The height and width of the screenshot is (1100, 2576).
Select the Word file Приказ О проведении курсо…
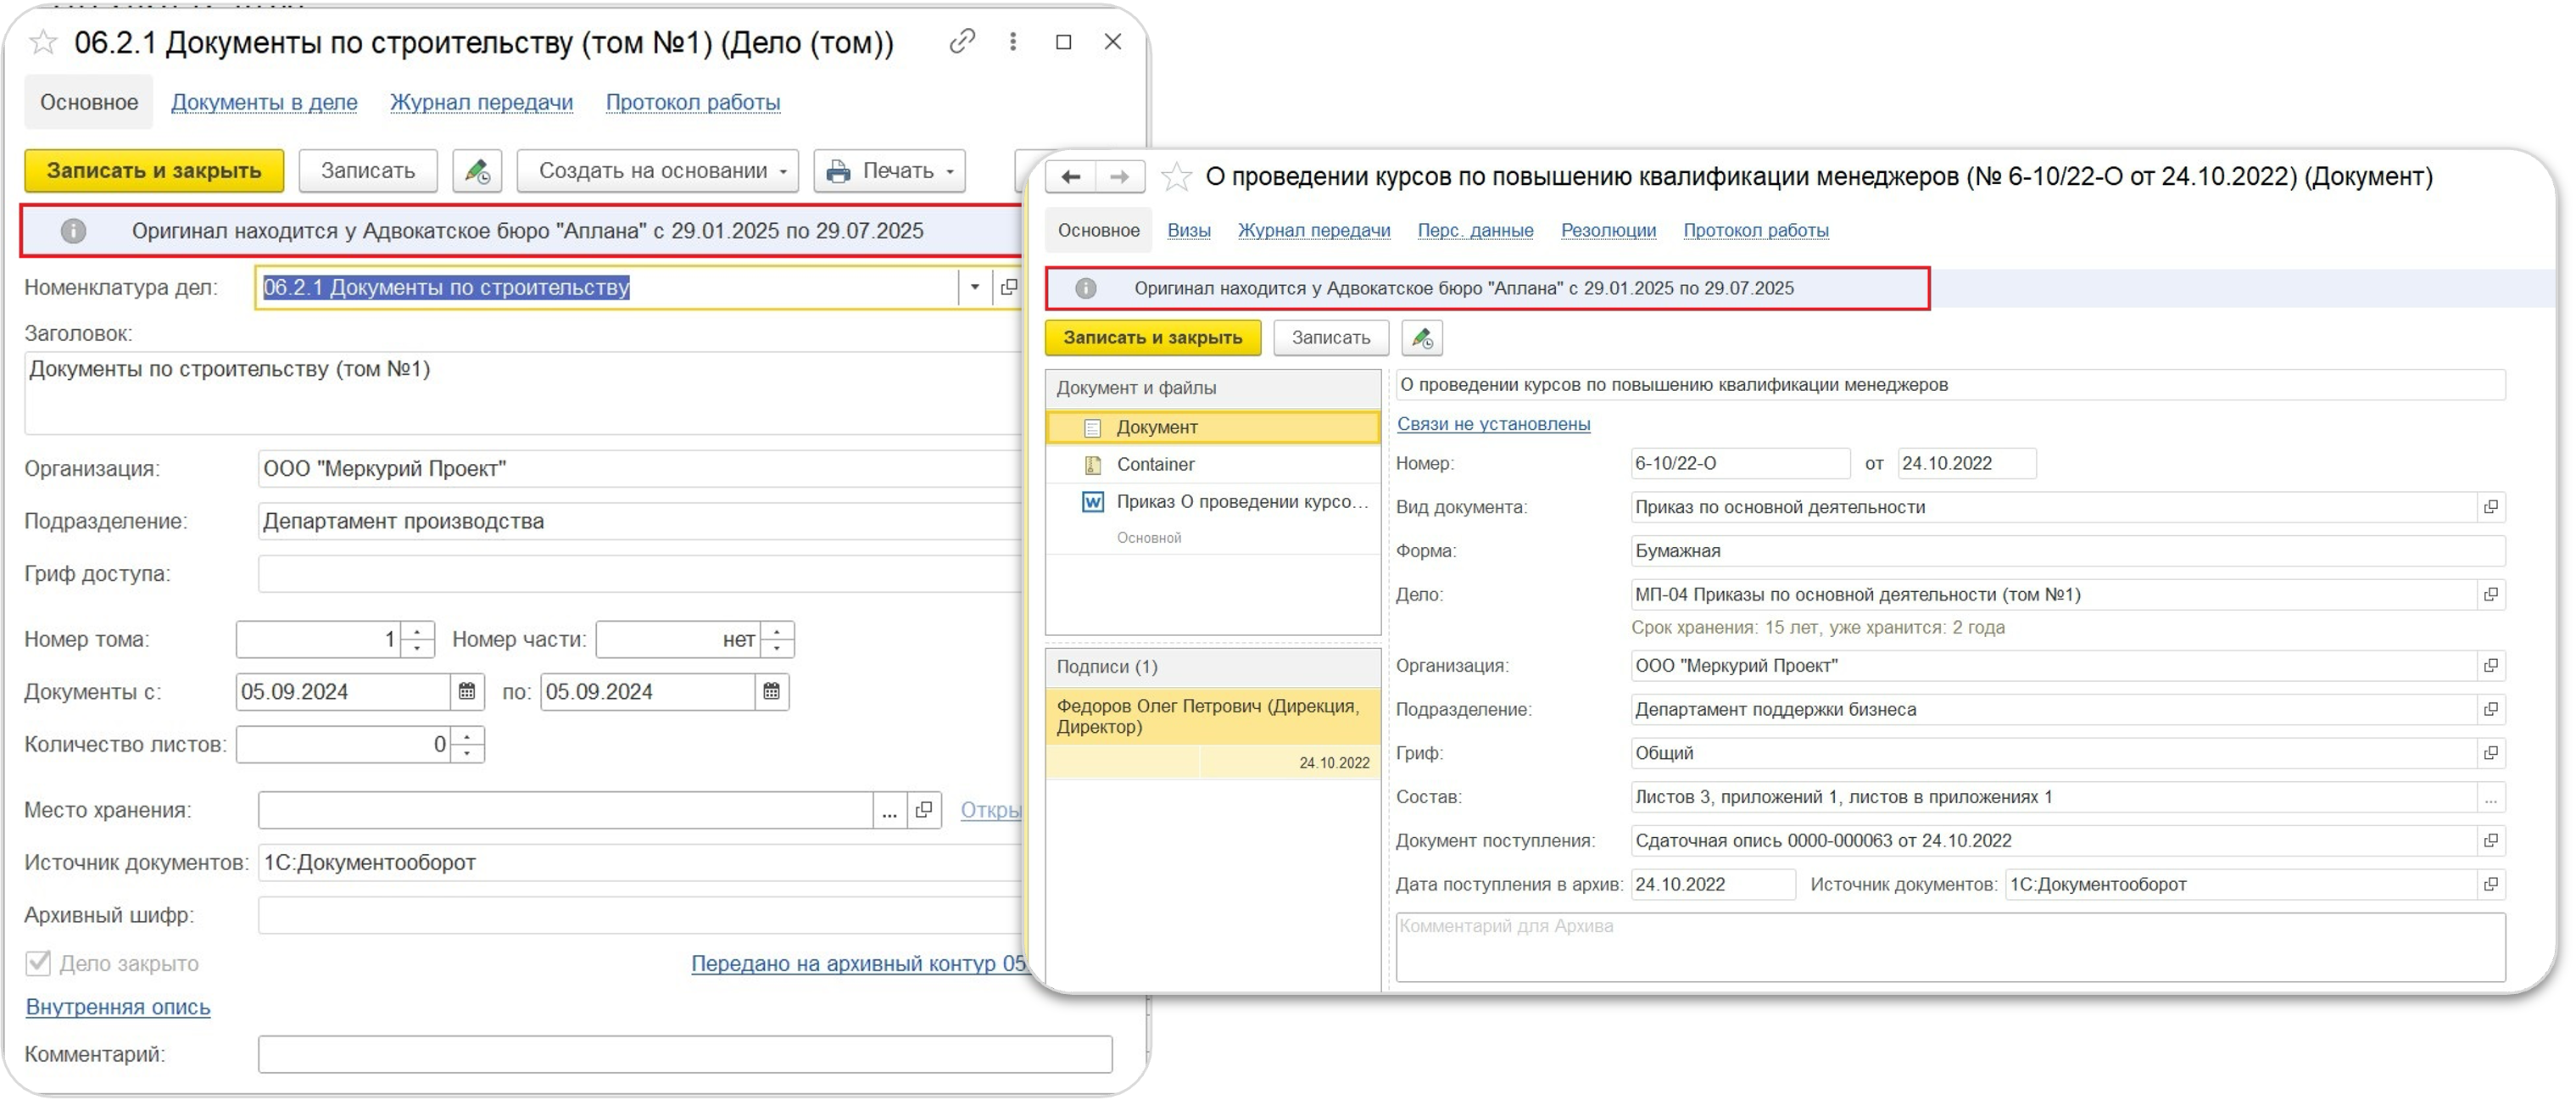tap(1213, 502)
